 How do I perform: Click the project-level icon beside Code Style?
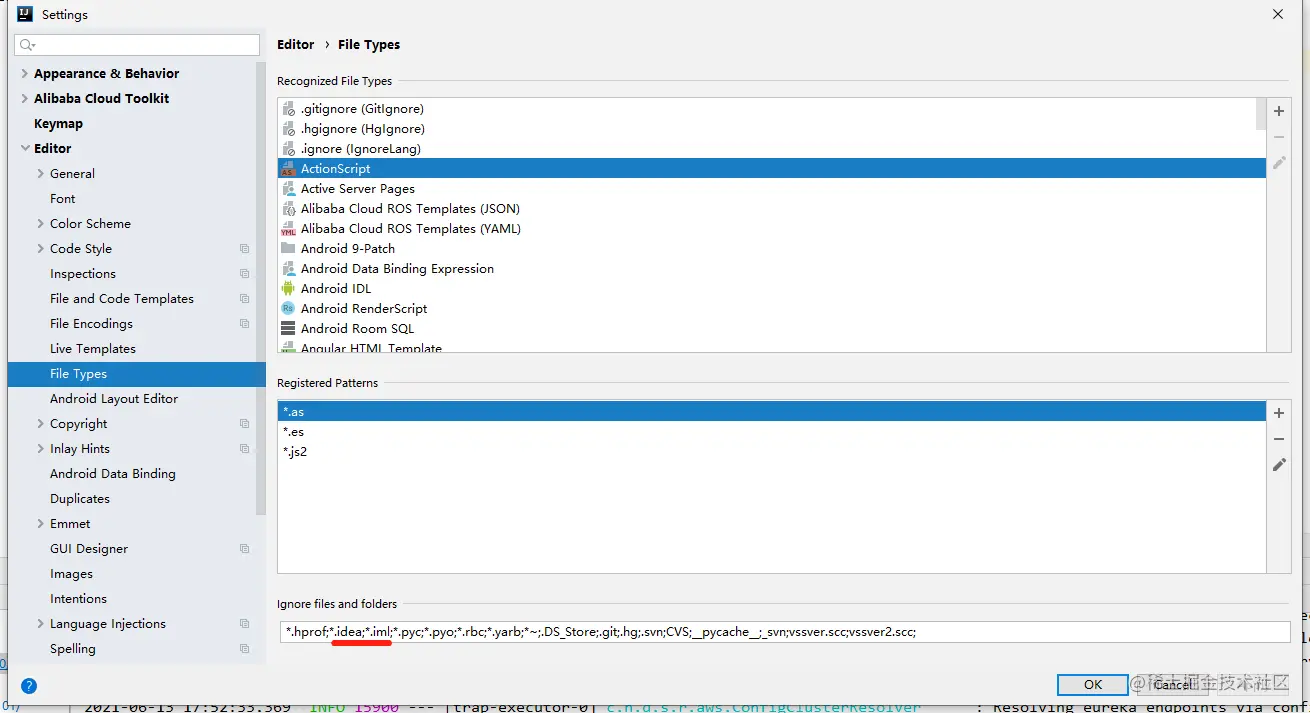[244, 249]
